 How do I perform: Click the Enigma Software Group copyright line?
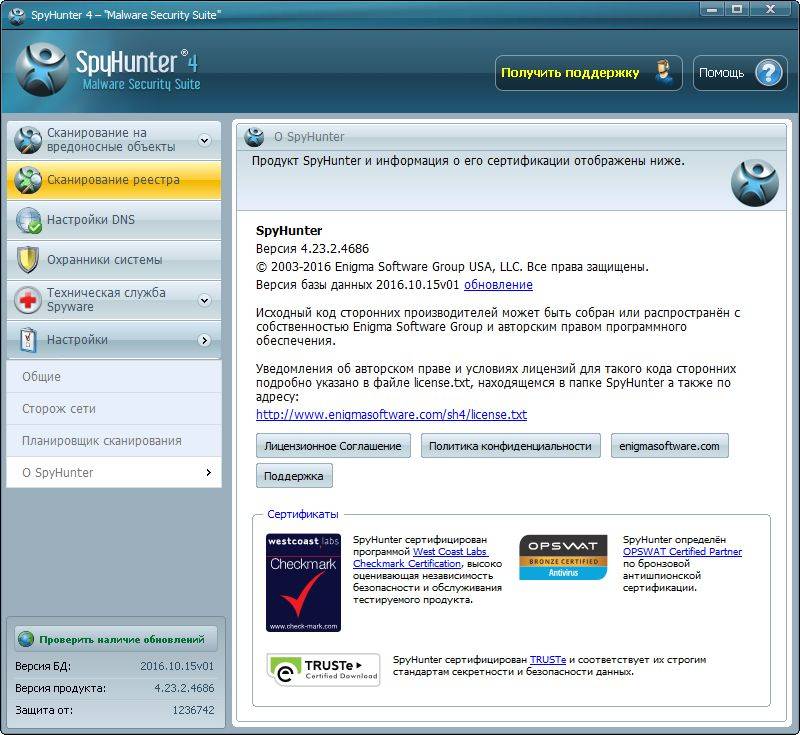coord(452,267)
